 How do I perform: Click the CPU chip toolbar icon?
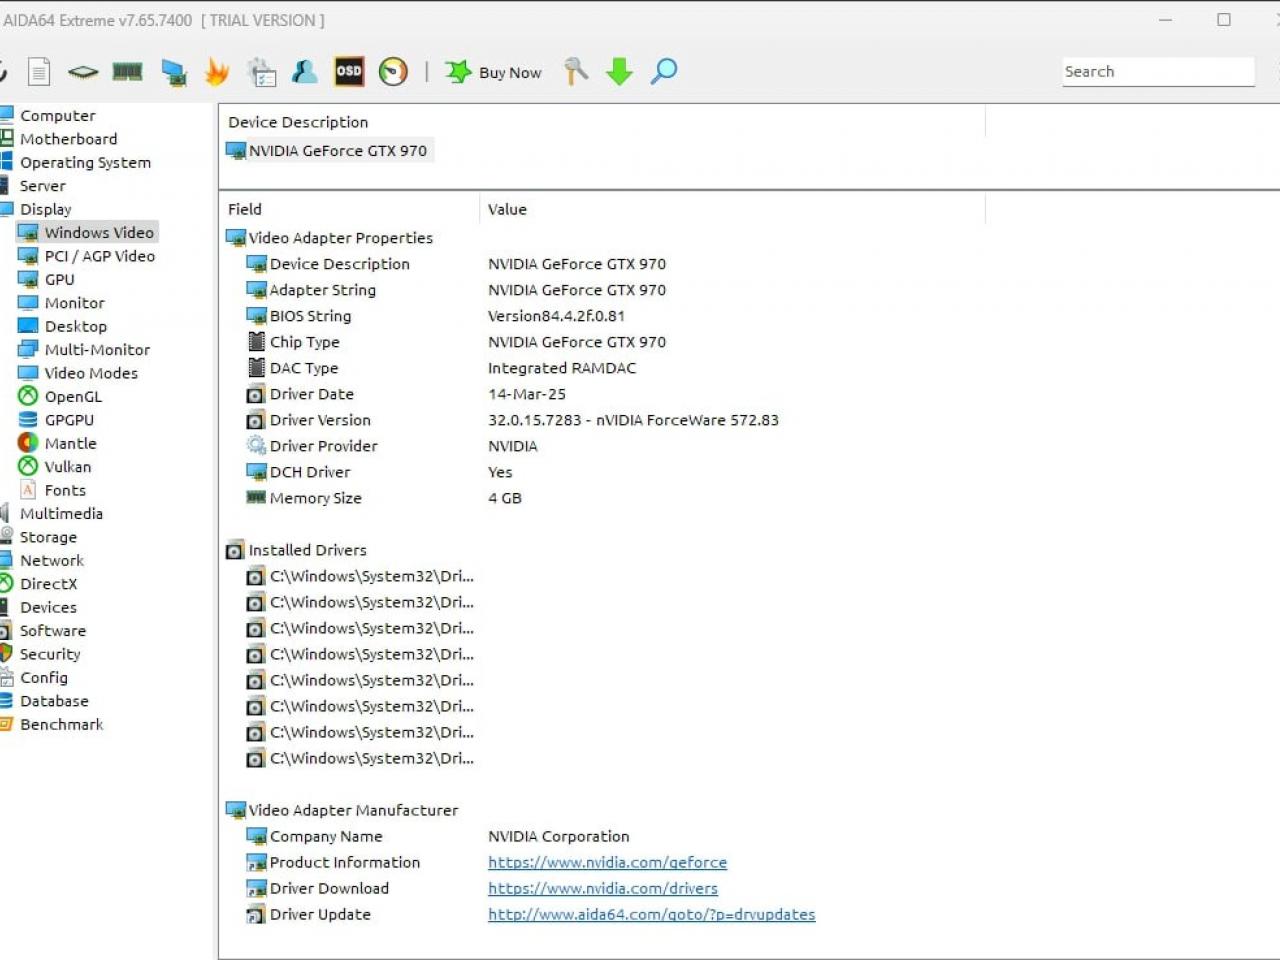[x=83, y=72]
